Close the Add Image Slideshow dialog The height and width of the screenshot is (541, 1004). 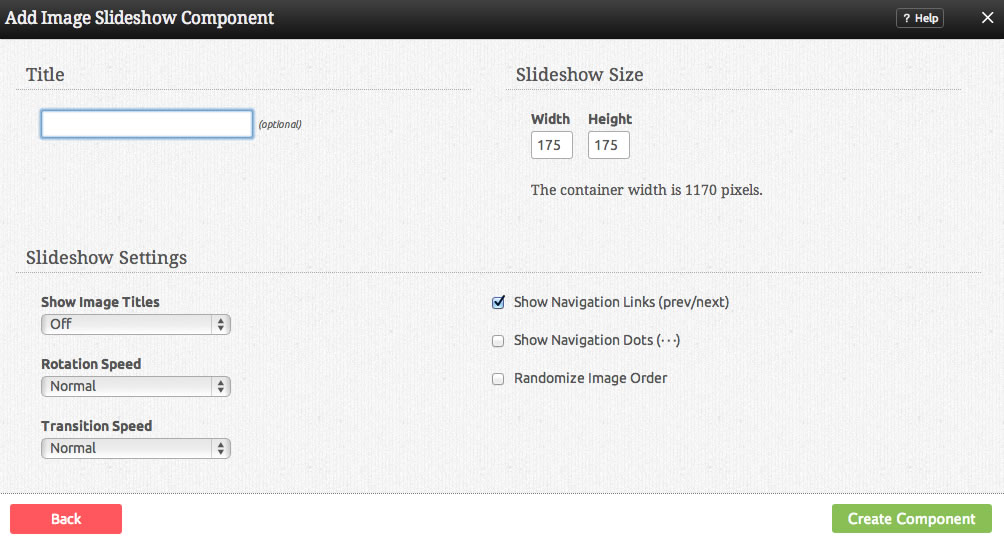point(987,18)
